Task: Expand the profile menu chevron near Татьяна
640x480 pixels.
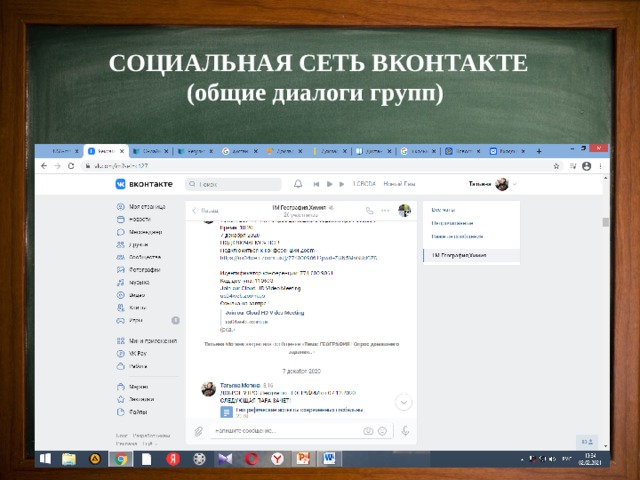Action: [515, 184]
